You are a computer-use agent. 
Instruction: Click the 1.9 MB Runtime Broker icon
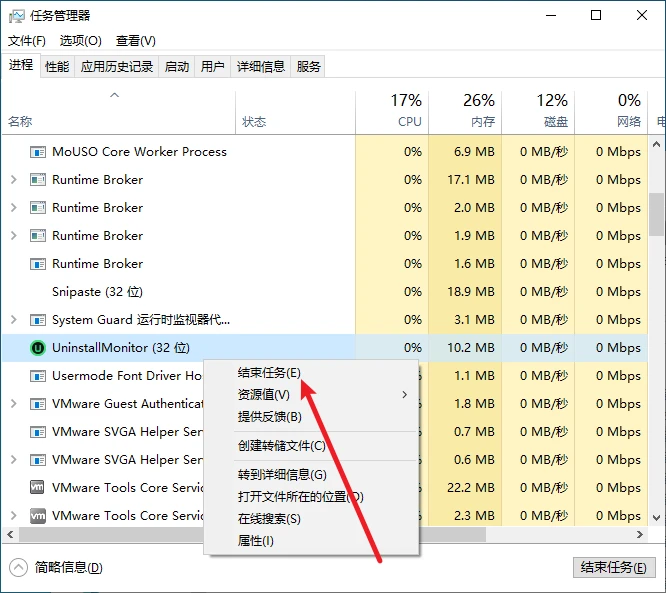(x=38, y=236)
